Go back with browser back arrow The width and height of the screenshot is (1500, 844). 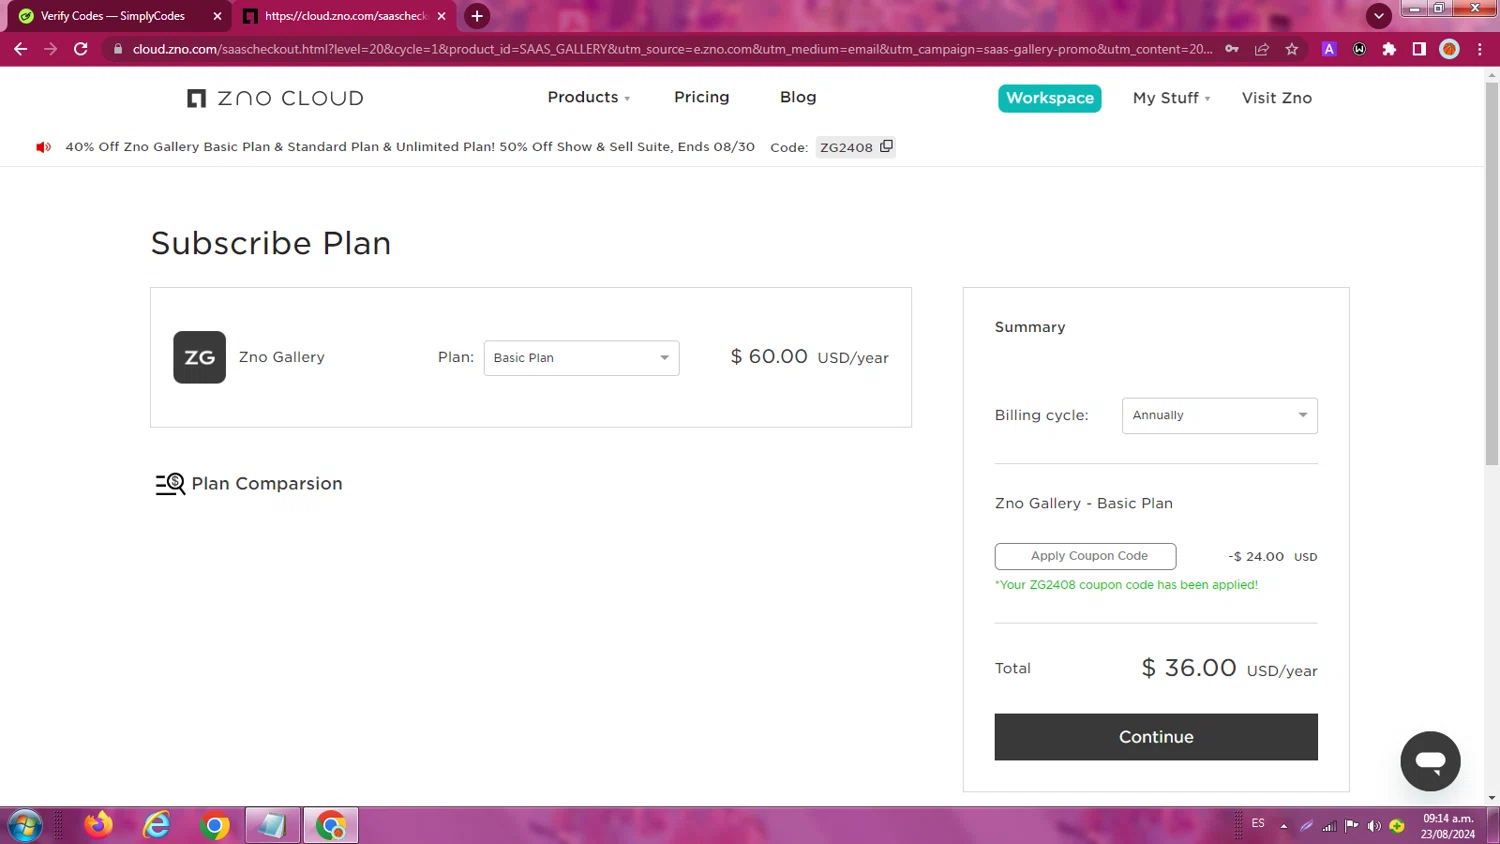click(21, 49)
